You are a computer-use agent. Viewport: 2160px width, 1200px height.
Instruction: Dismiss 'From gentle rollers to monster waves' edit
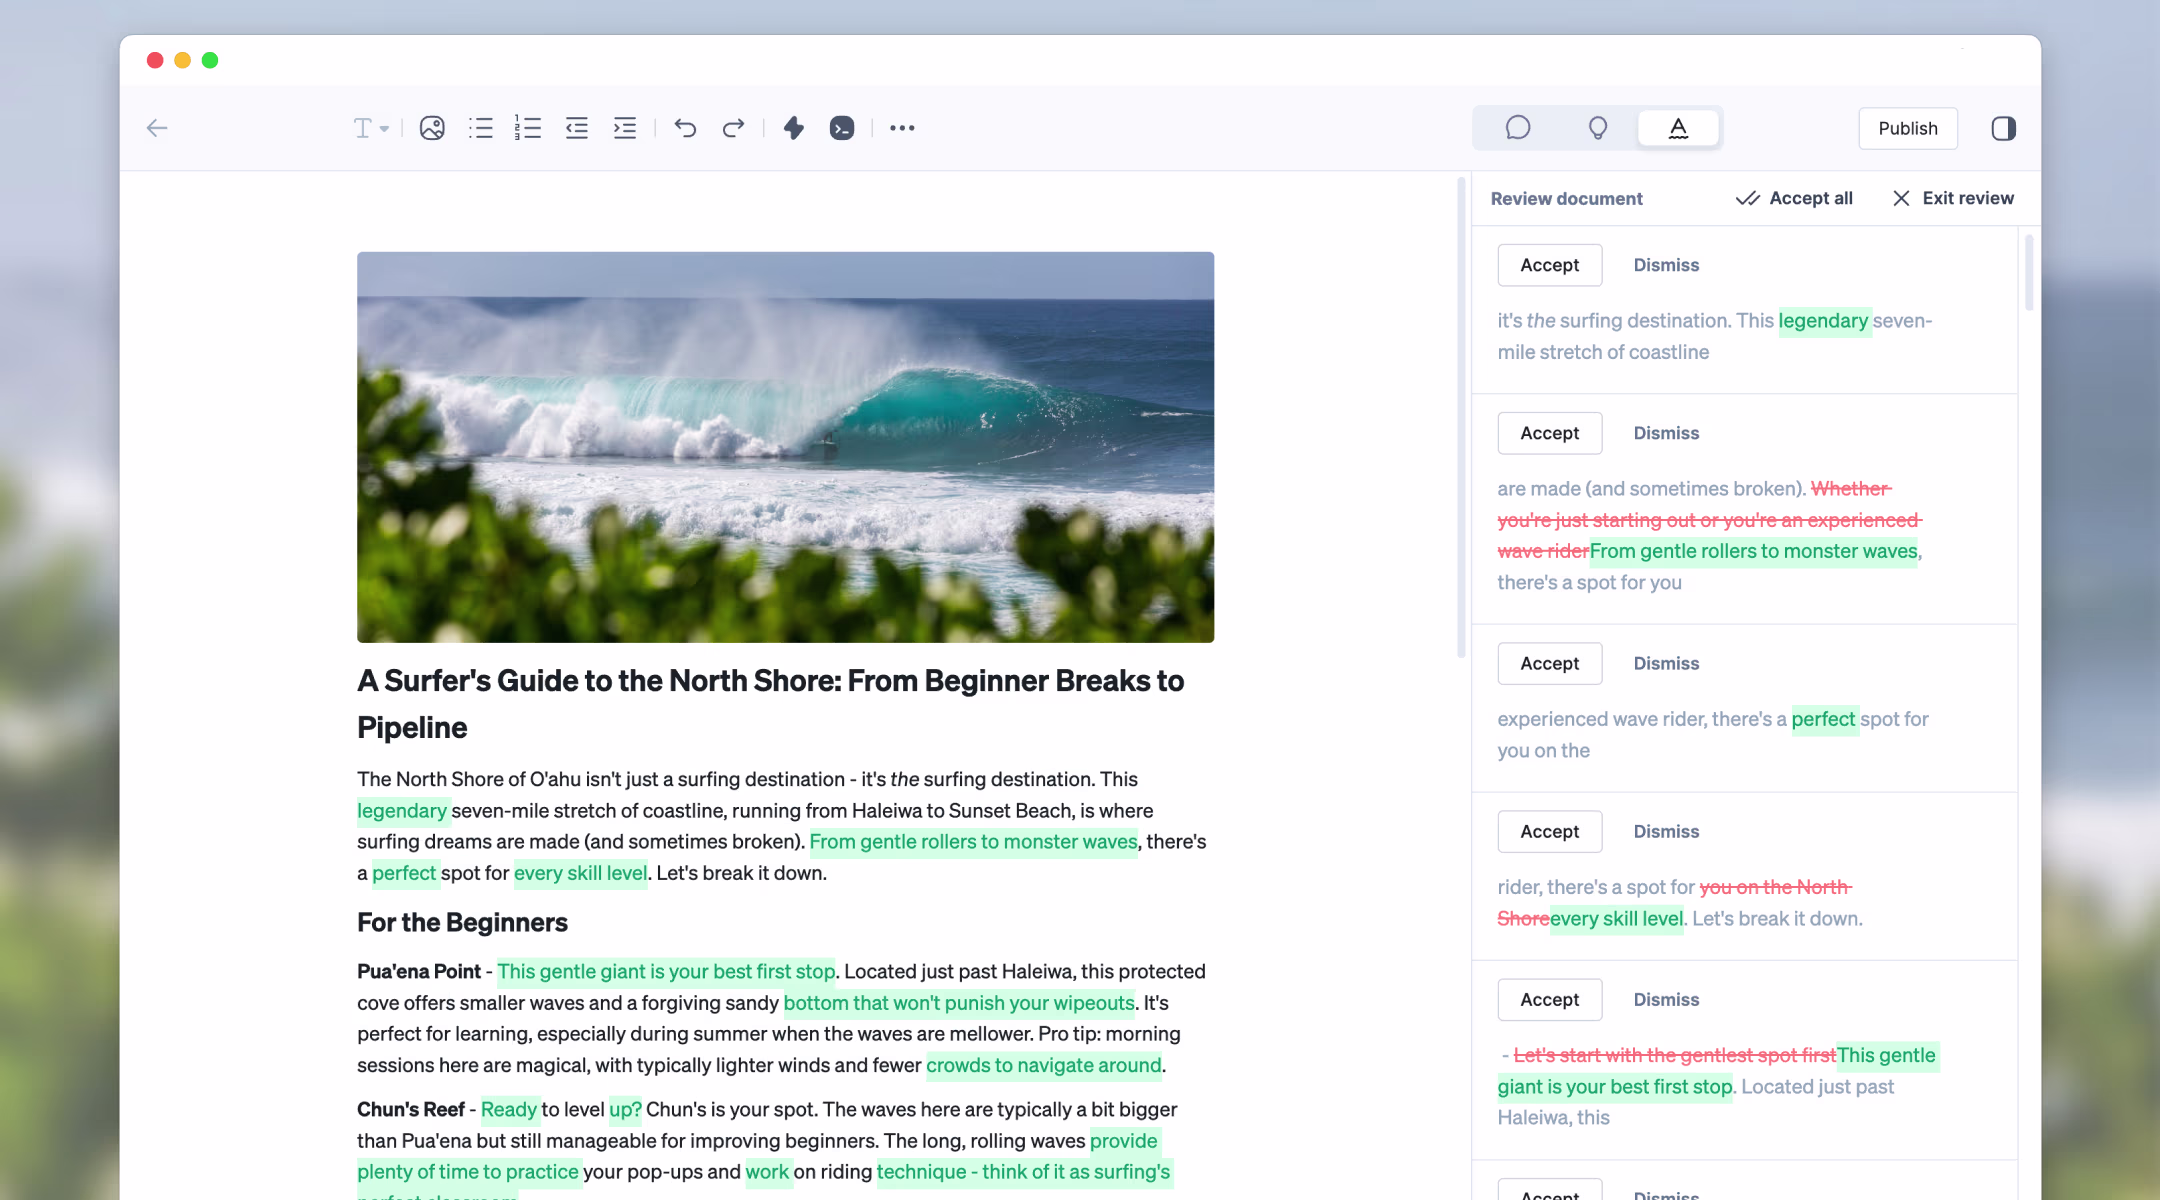click(1666, 433)
